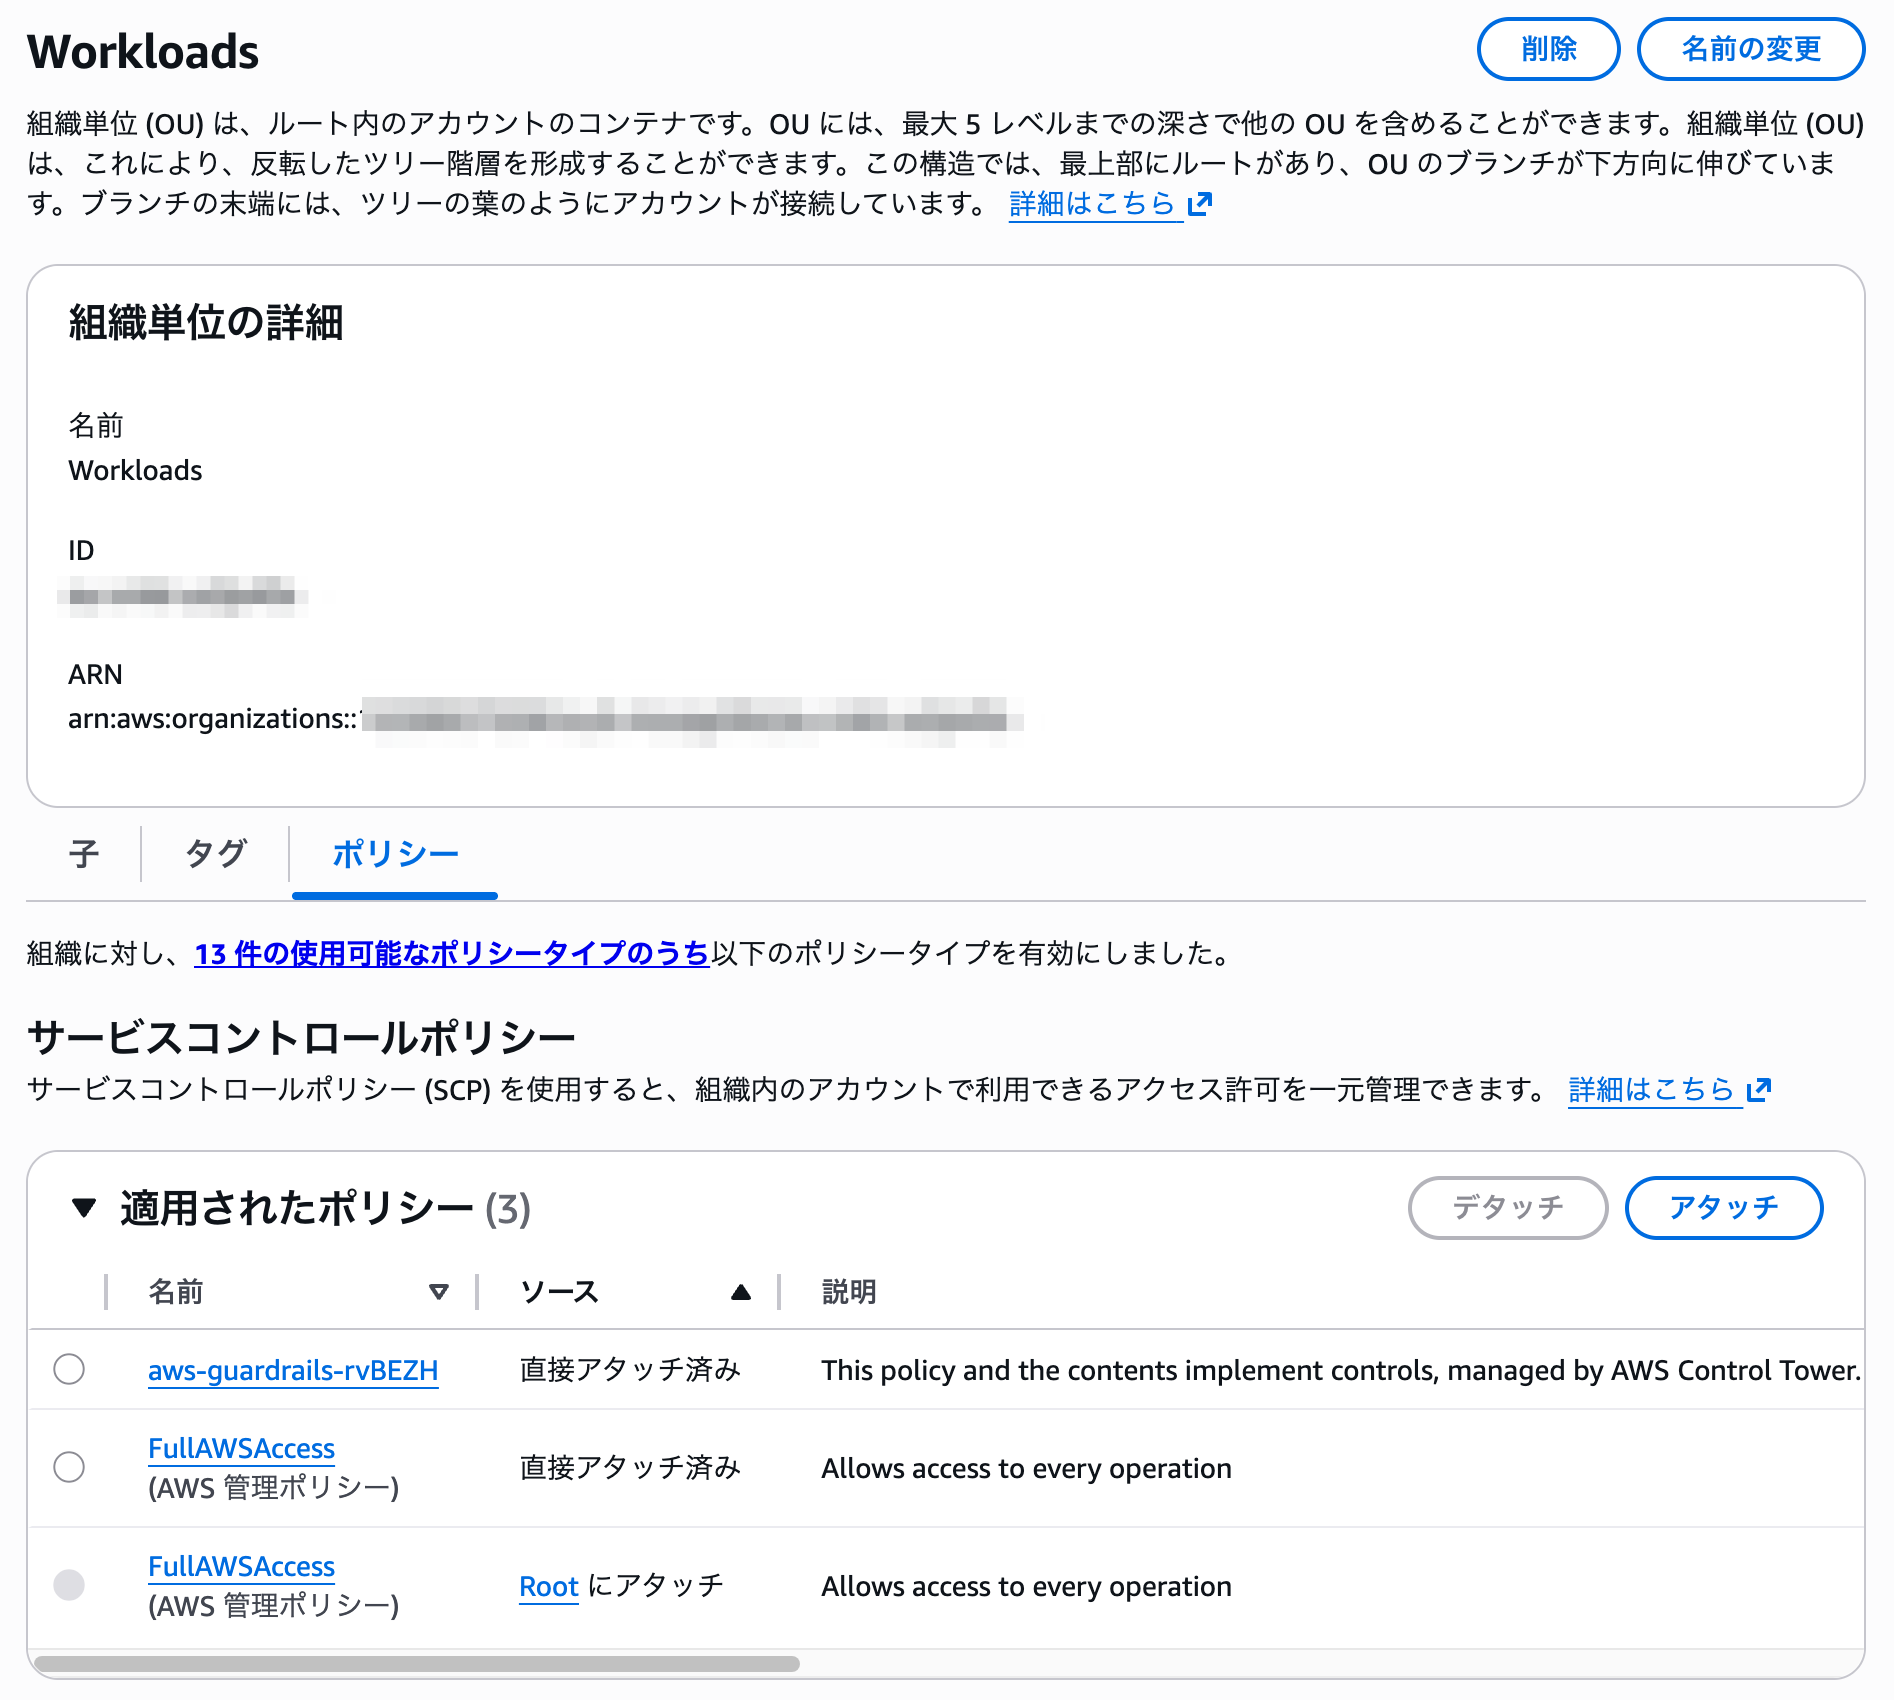Select radio for aws-guardrails-rvBEZH policy
This screenshot has width=1894, height=1700.
pyautogui.click(x=69, y=1369)
